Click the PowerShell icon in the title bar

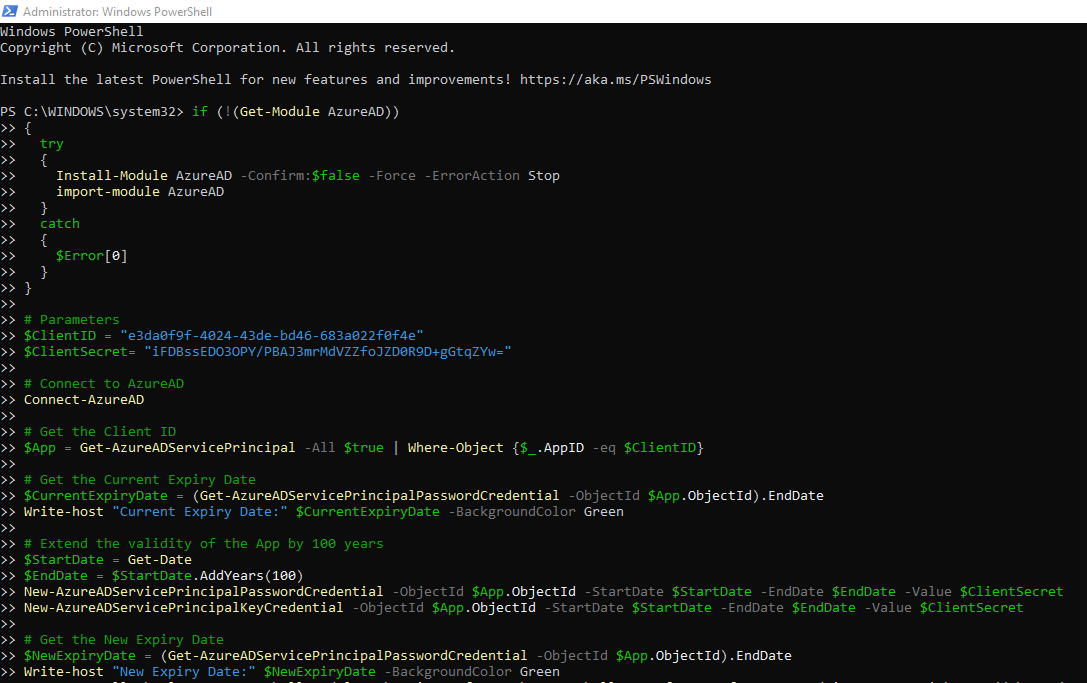[9, 12]
